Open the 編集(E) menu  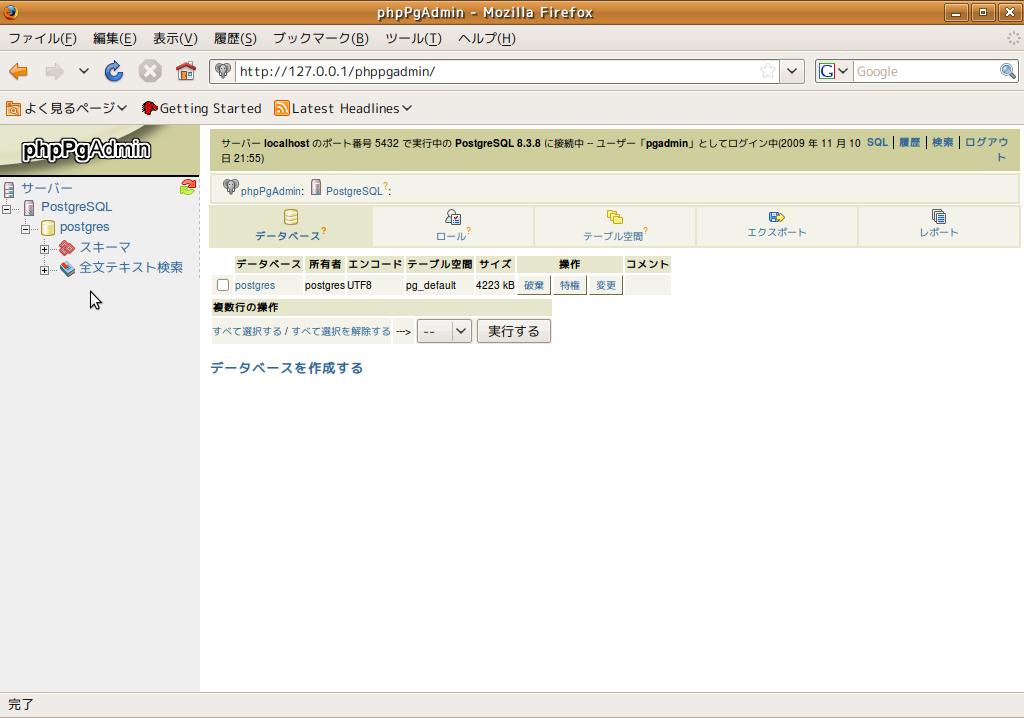(x=115, y=39)
